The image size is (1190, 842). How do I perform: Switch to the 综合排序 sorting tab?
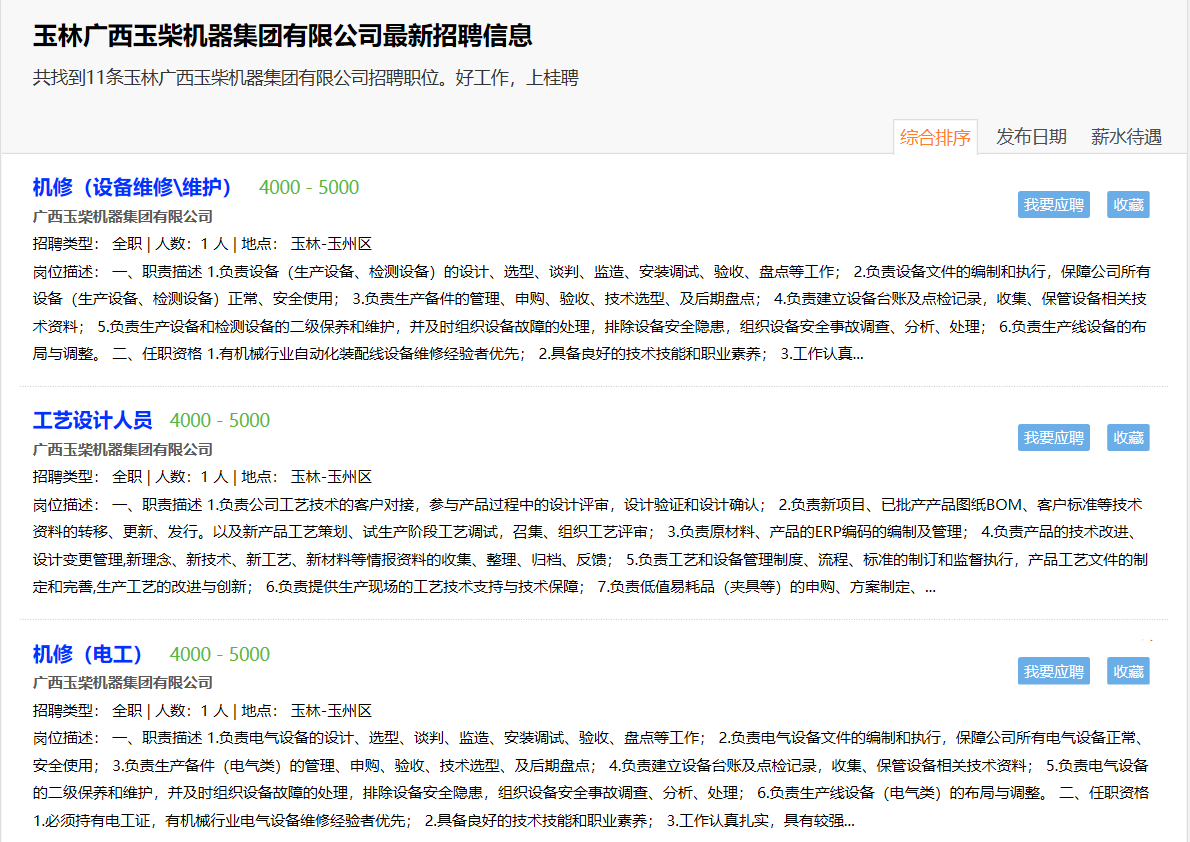pos(935,138)
